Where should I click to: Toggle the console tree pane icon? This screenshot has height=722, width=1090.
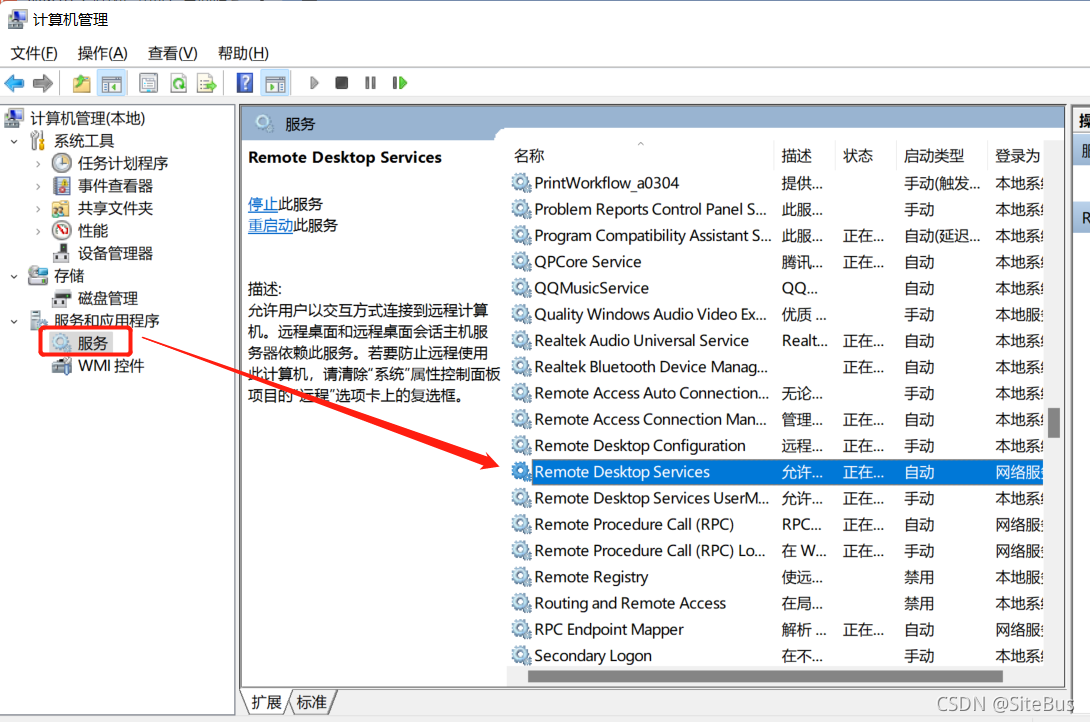(112, 83)
